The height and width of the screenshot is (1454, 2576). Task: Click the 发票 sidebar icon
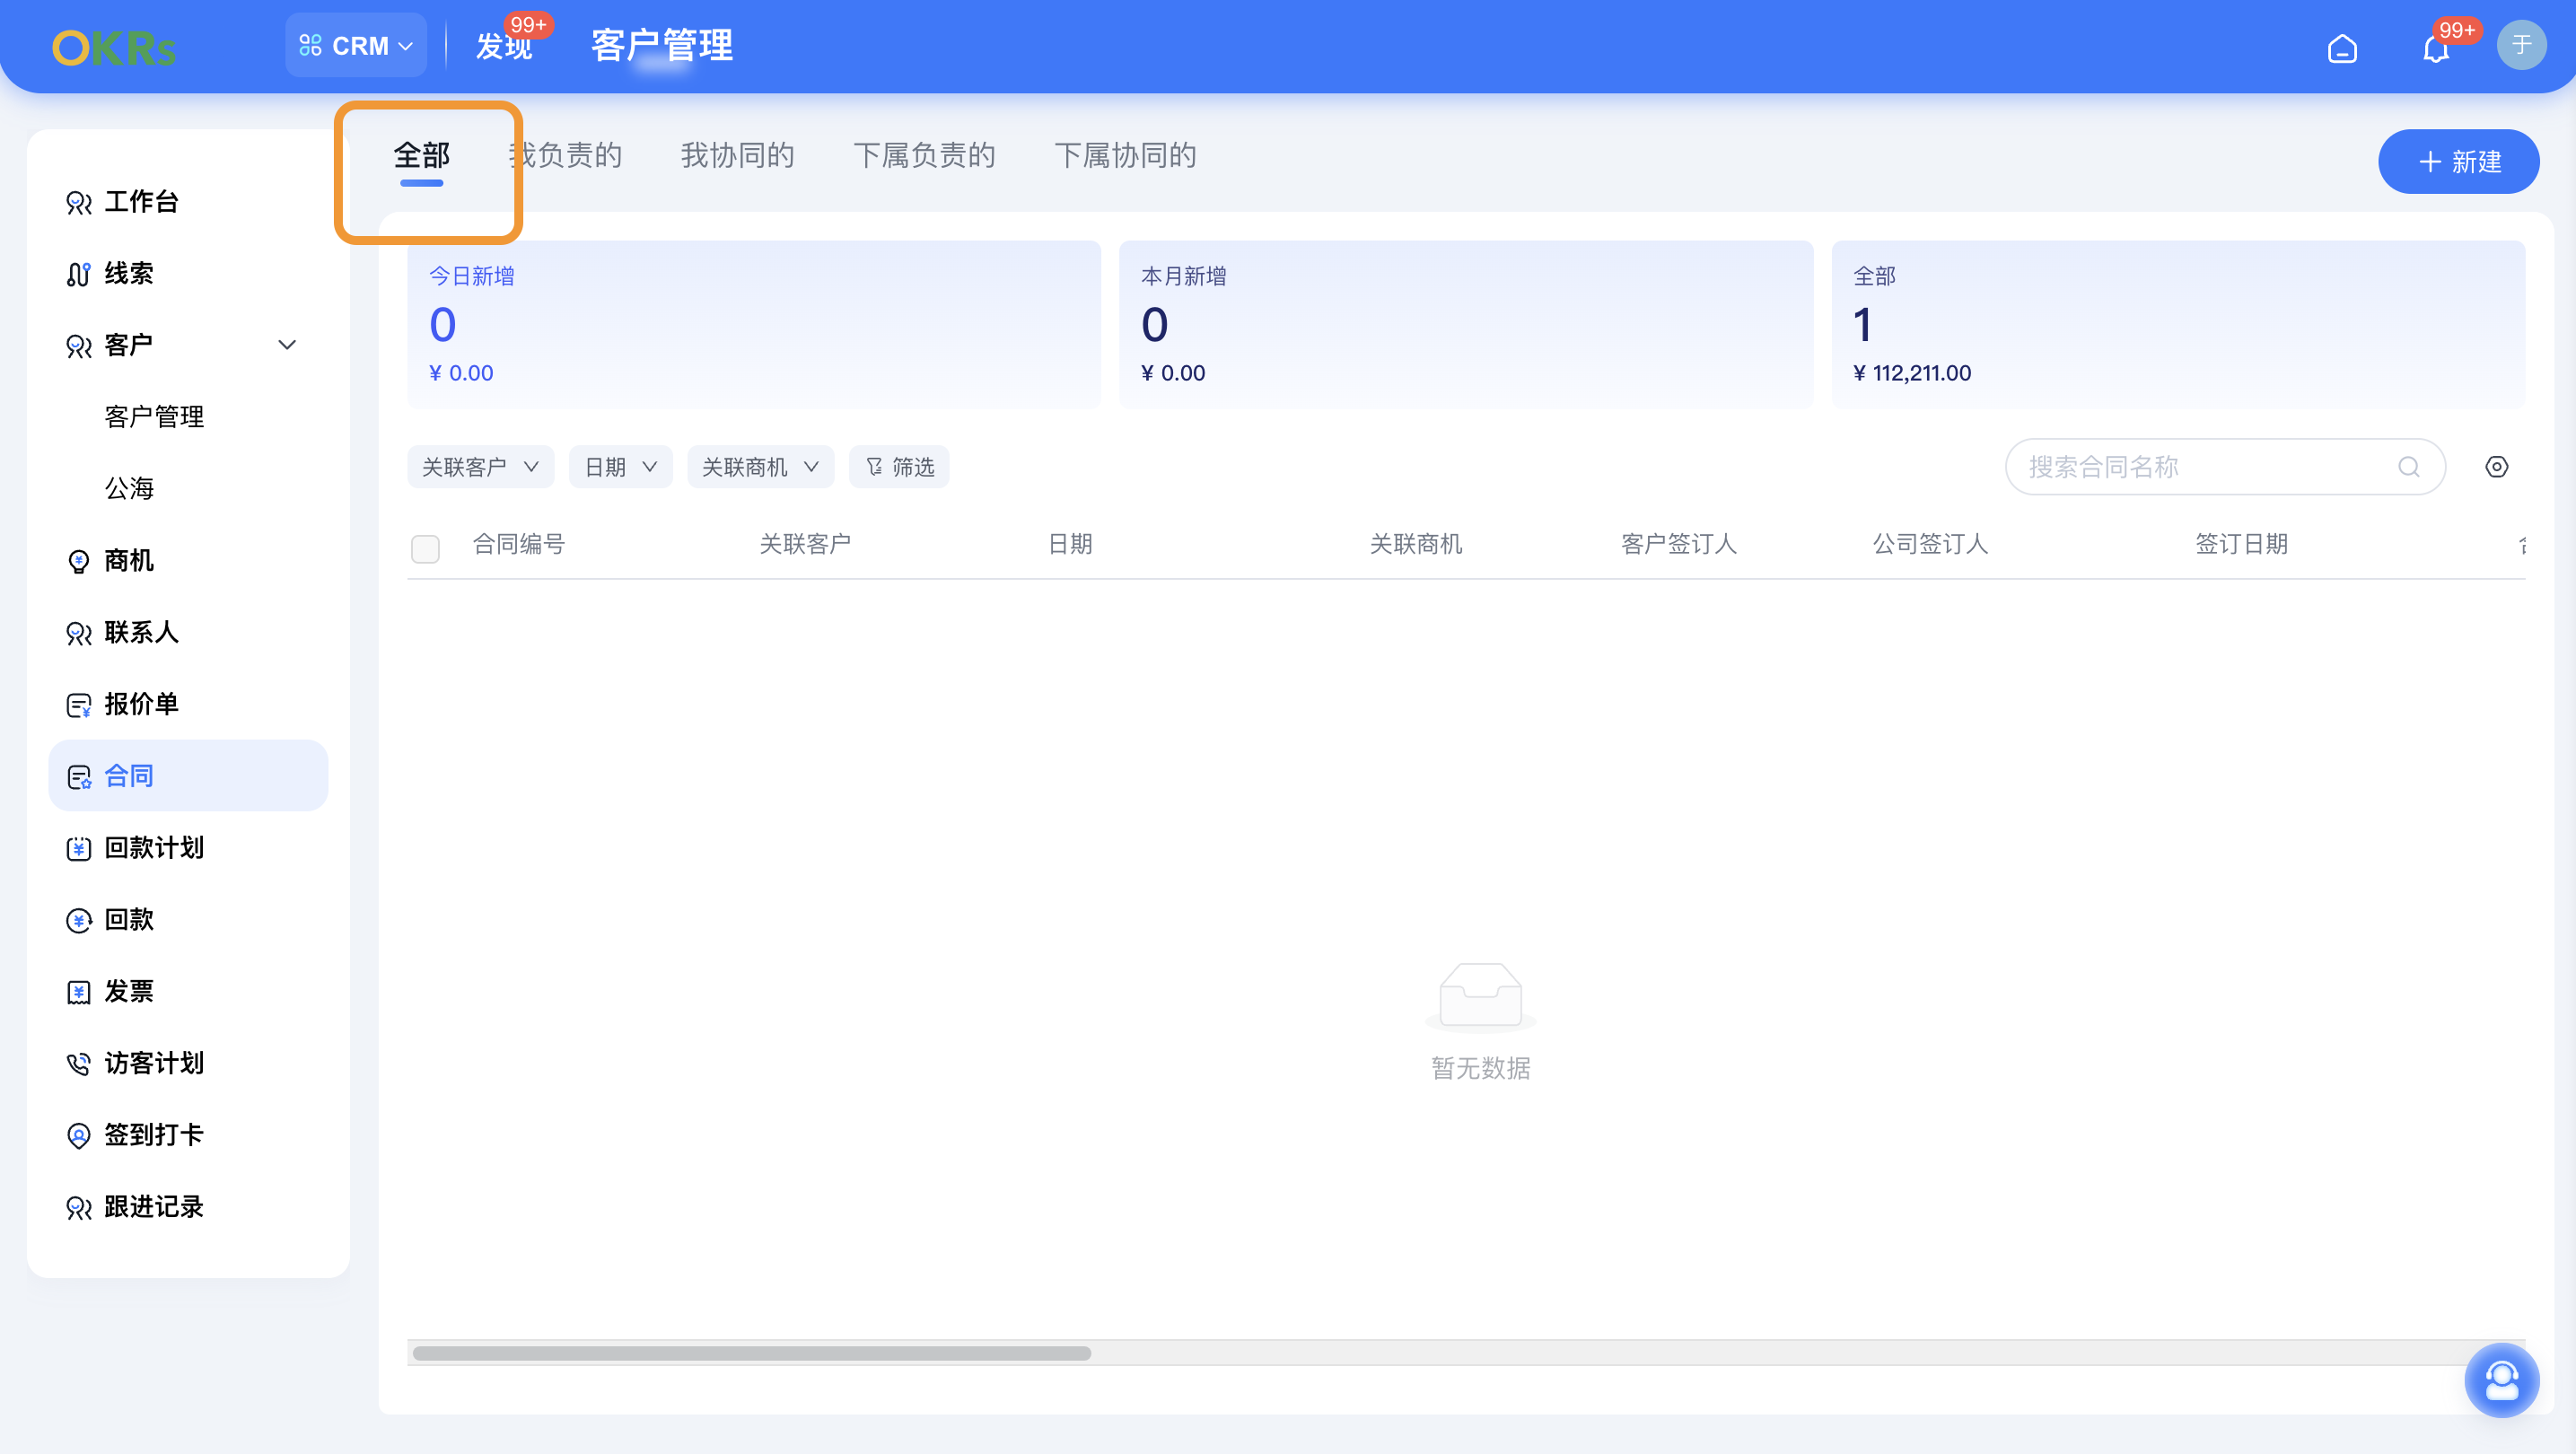[x=78, y=992]
